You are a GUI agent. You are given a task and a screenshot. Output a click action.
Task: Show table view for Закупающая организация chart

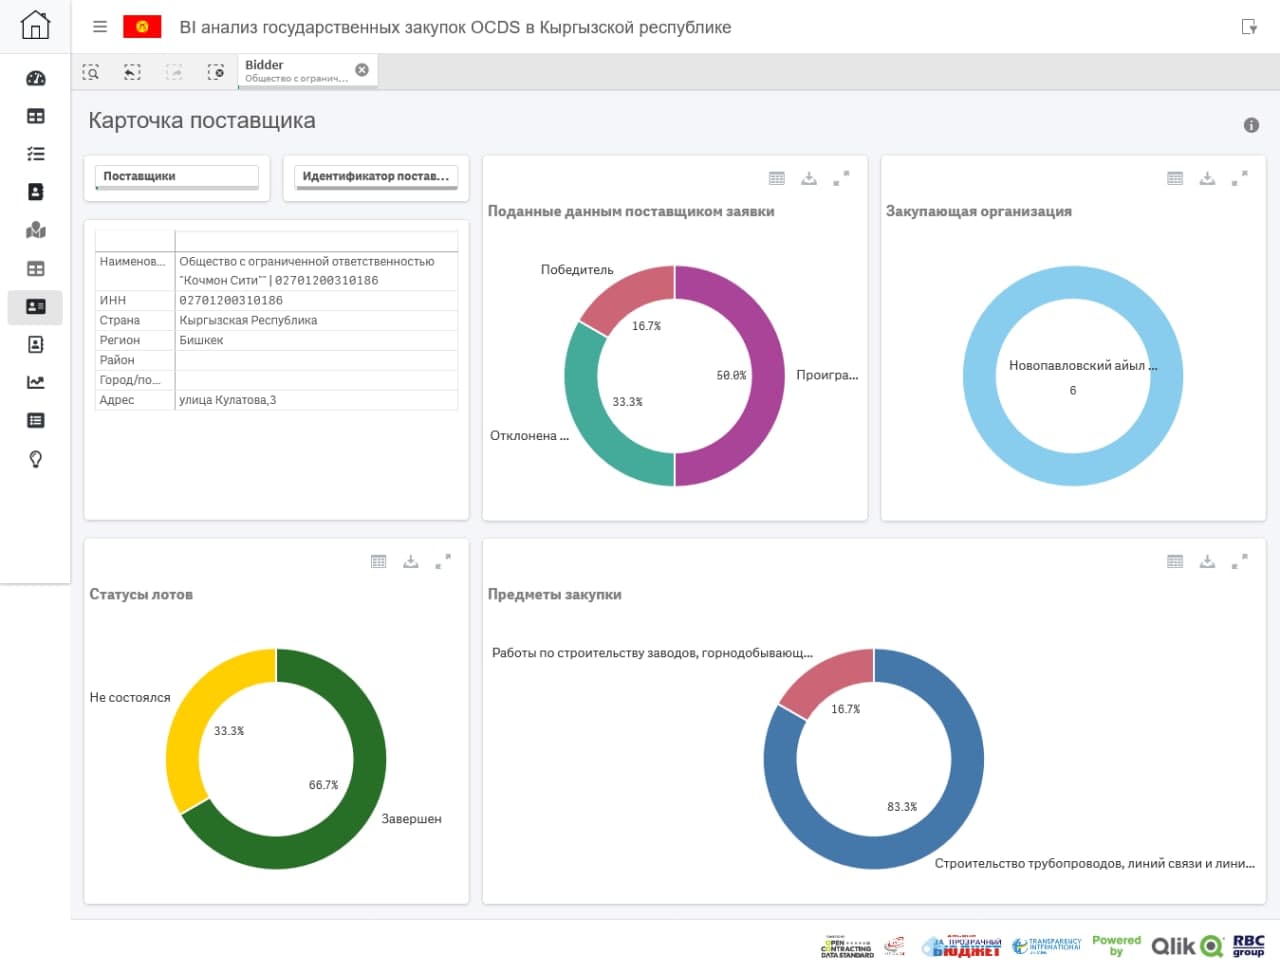click(1175, 178)
